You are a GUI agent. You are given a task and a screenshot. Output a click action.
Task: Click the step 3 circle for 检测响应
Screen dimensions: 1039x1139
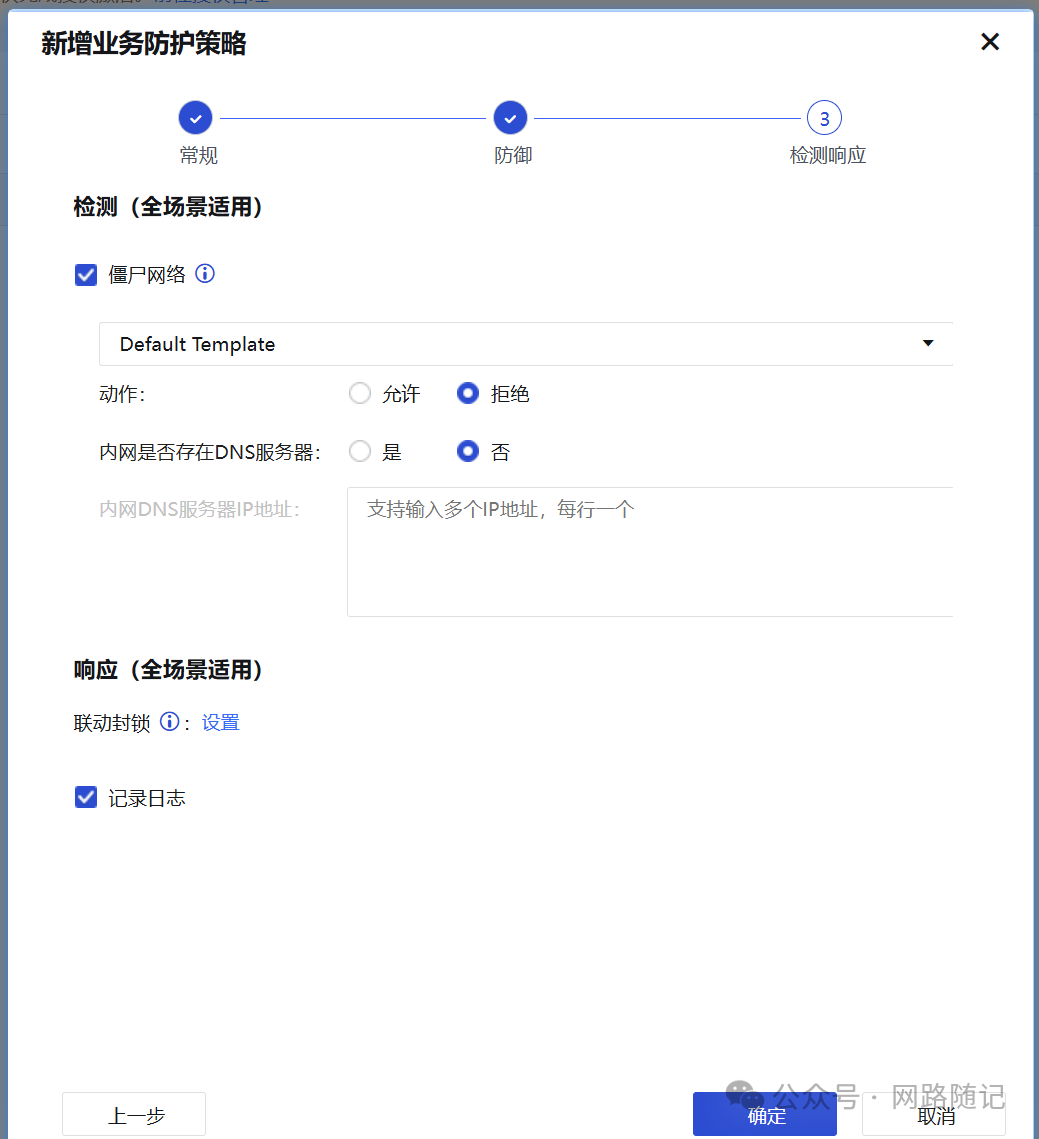pyautogui.click(x=824, y=117)
